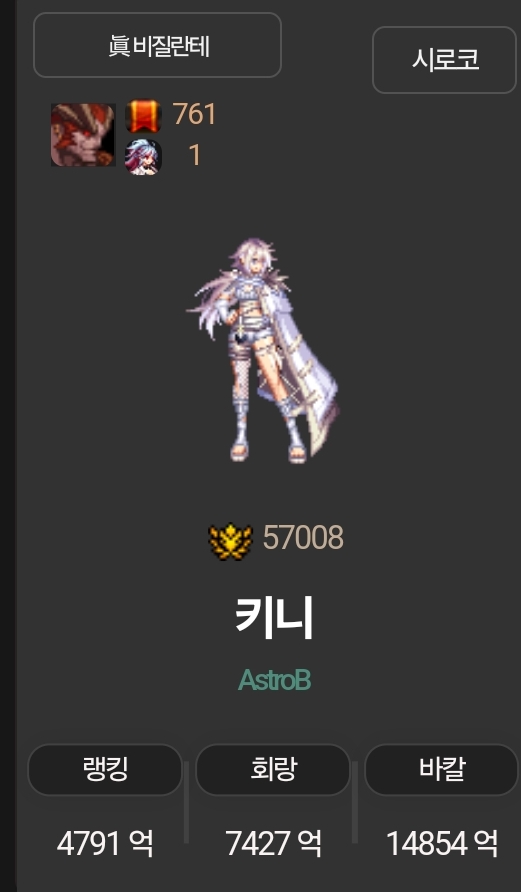Click the 14854 억 damage value

coord(442,844)
